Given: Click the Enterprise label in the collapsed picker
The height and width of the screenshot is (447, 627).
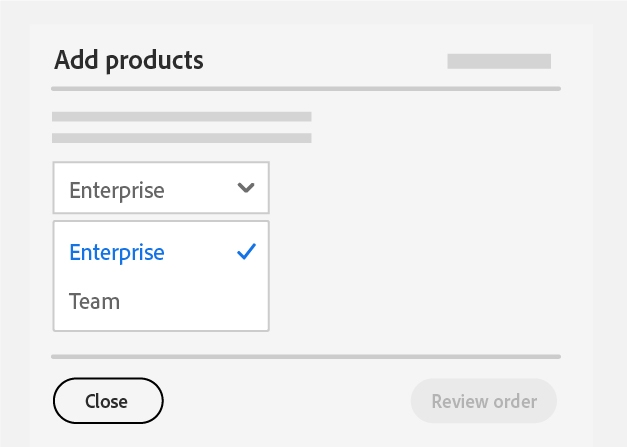Looking at the screenshot, I should (x=116, y=190).
